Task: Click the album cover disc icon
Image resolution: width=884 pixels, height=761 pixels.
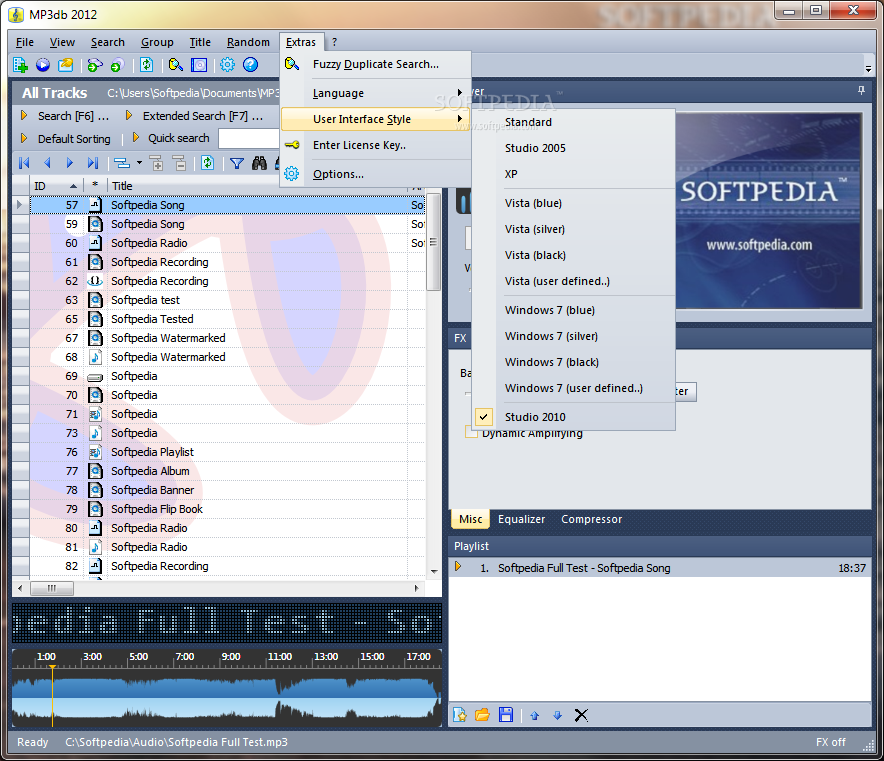Action: click(x=199, y=65)
